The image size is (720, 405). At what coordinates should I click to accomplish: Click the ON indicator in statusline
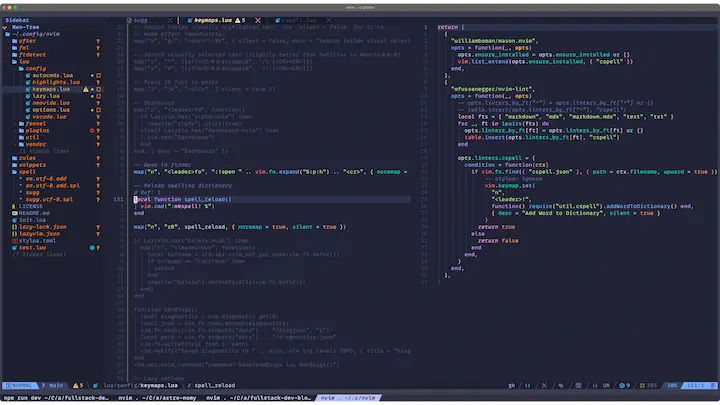pyautogui.click(x=606, y=385)
